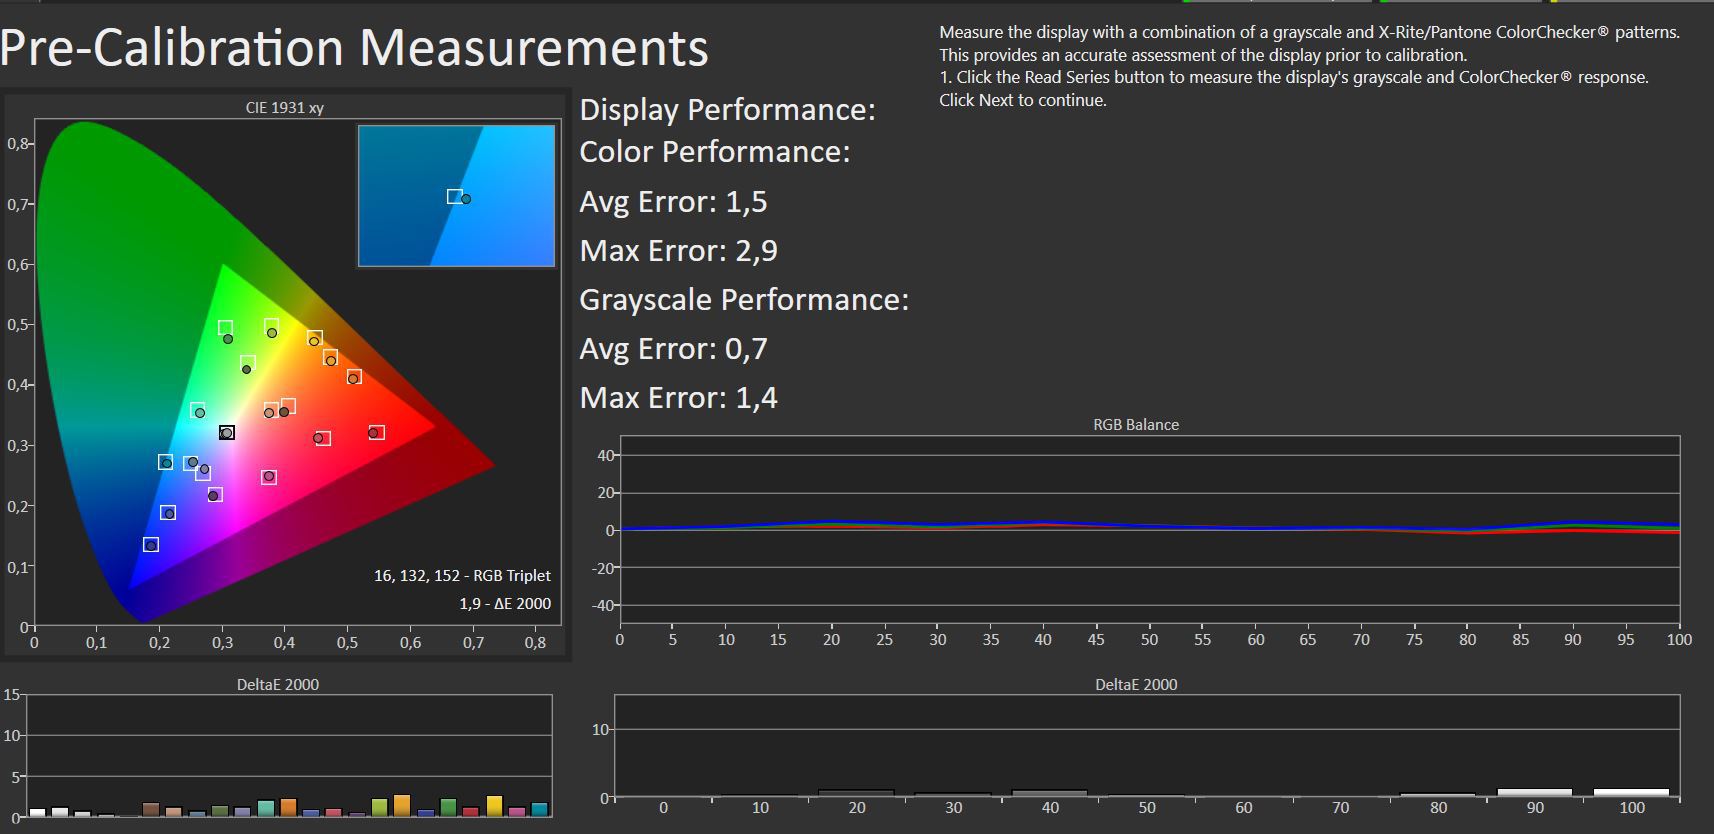This screenshot has width=1714, height=834.
Task: Click the 'CIE 1931 xy' chart title
Action: click(284, 107)
